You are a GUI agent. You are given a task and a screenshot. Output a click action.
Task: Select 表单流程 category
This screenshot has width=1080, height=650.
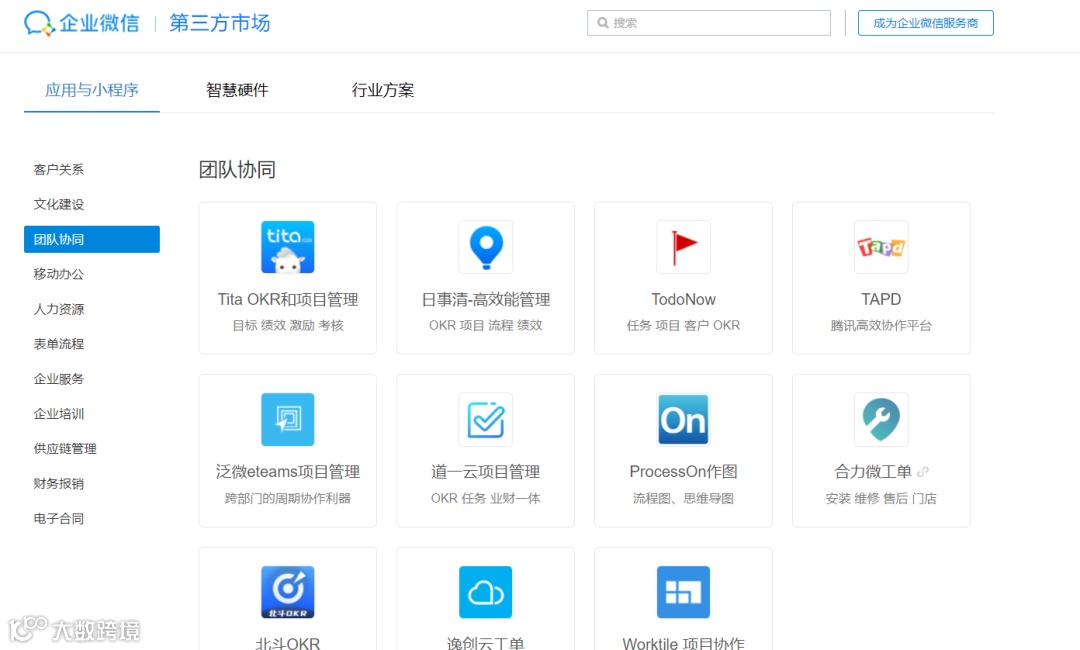coord(59,344)
